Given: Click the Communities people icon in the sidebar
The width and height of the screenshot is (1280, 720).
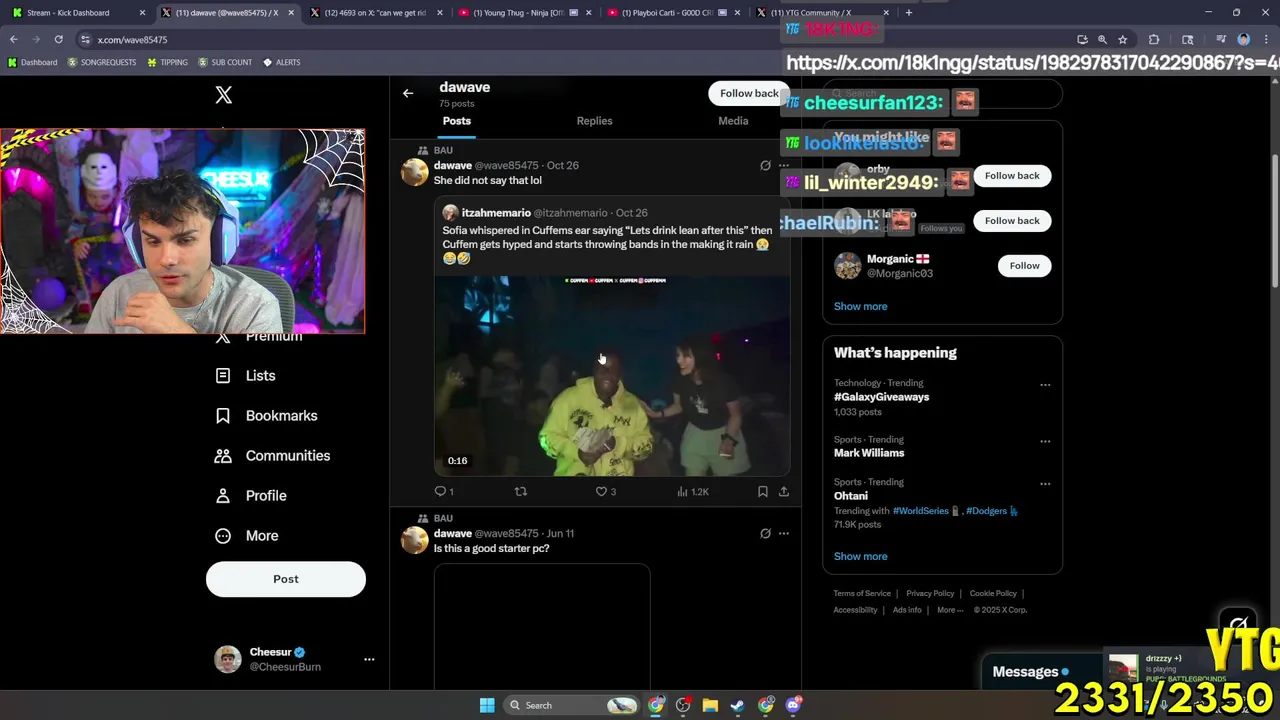Looking at the screenshot, I should tap(223, 455).
